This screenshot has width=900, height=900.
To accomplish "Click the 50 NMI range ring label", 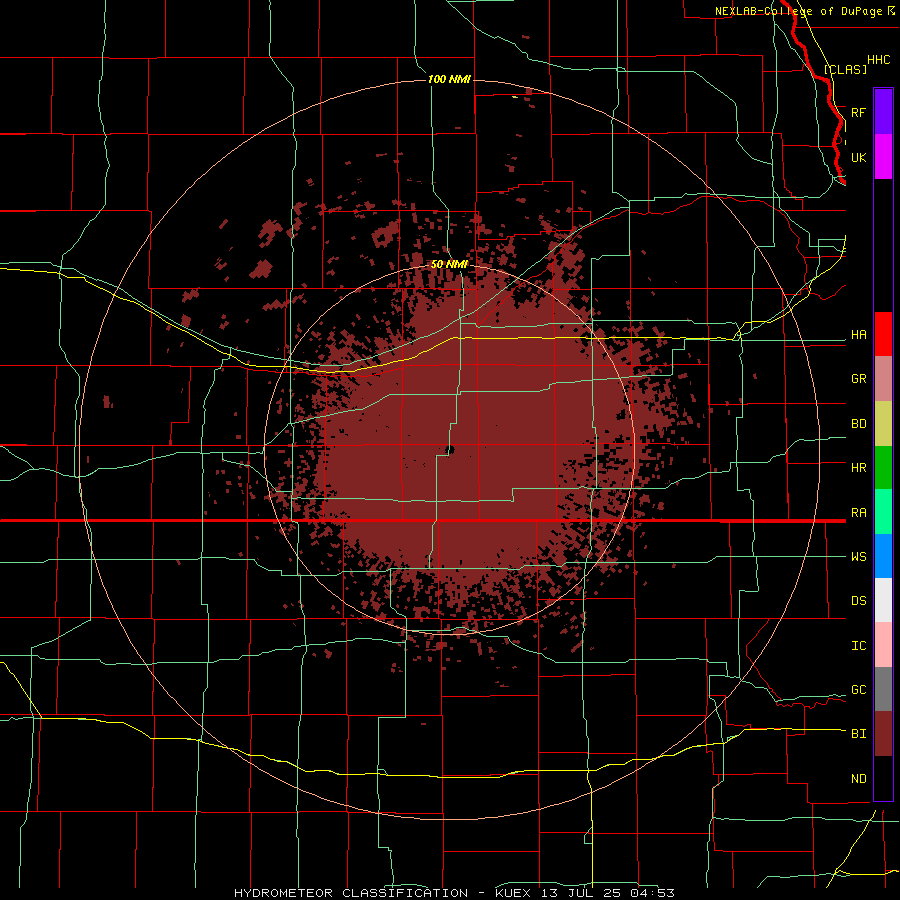I will [x=449, y=264].
